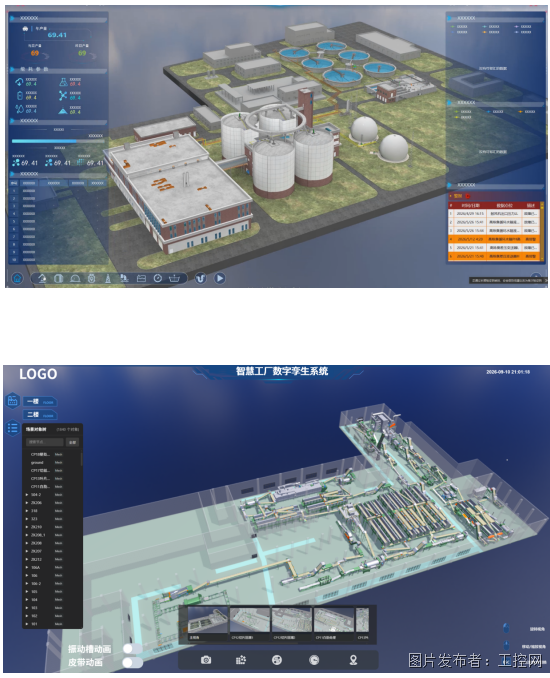Viewport: 550px width, 678px height.
Task: Click the location pin icon in bottom toolbar
Action: click(353, 660)
